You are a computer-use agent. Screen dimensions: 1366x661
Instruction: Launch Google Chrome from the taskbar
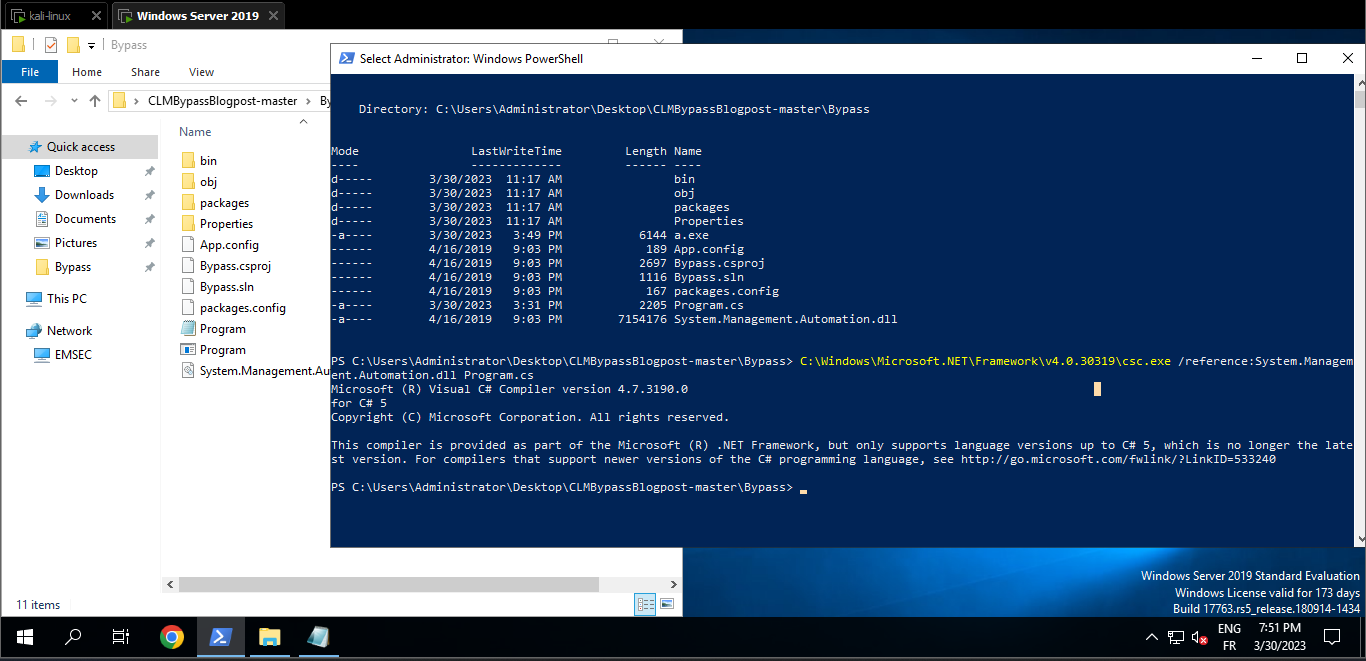[x=172, y=637]
